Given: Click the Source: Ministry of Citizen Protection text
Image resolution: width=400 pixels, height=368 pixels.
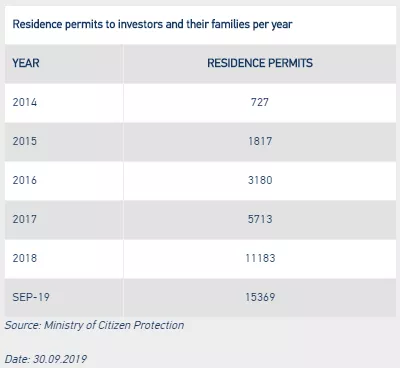Looking at the screenshot, I should coord(94,325).
